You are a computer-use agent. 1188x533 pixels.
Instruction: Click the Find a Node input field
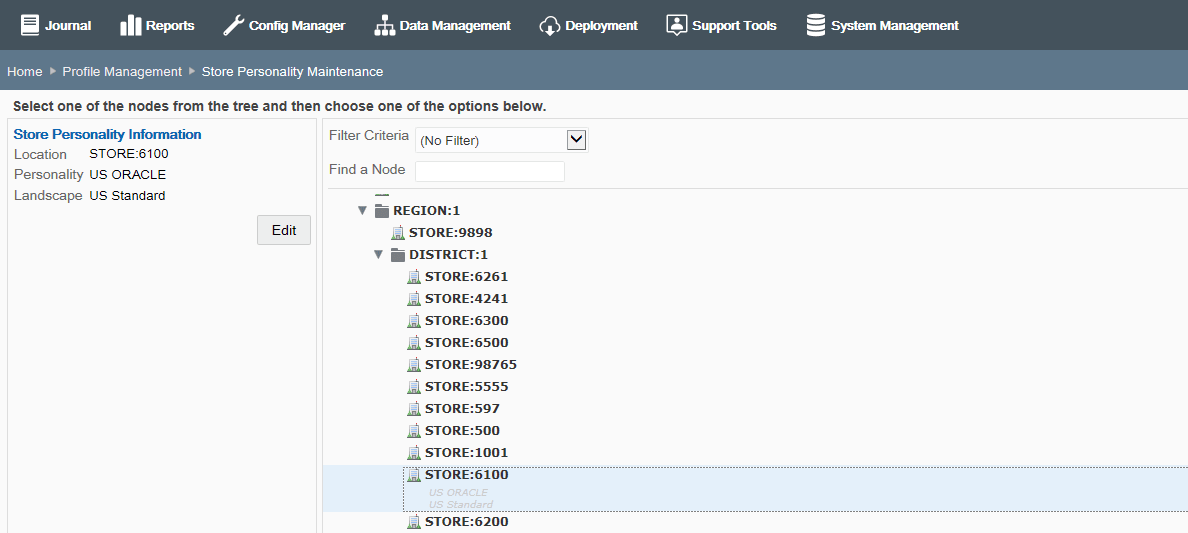click(489, 171)
